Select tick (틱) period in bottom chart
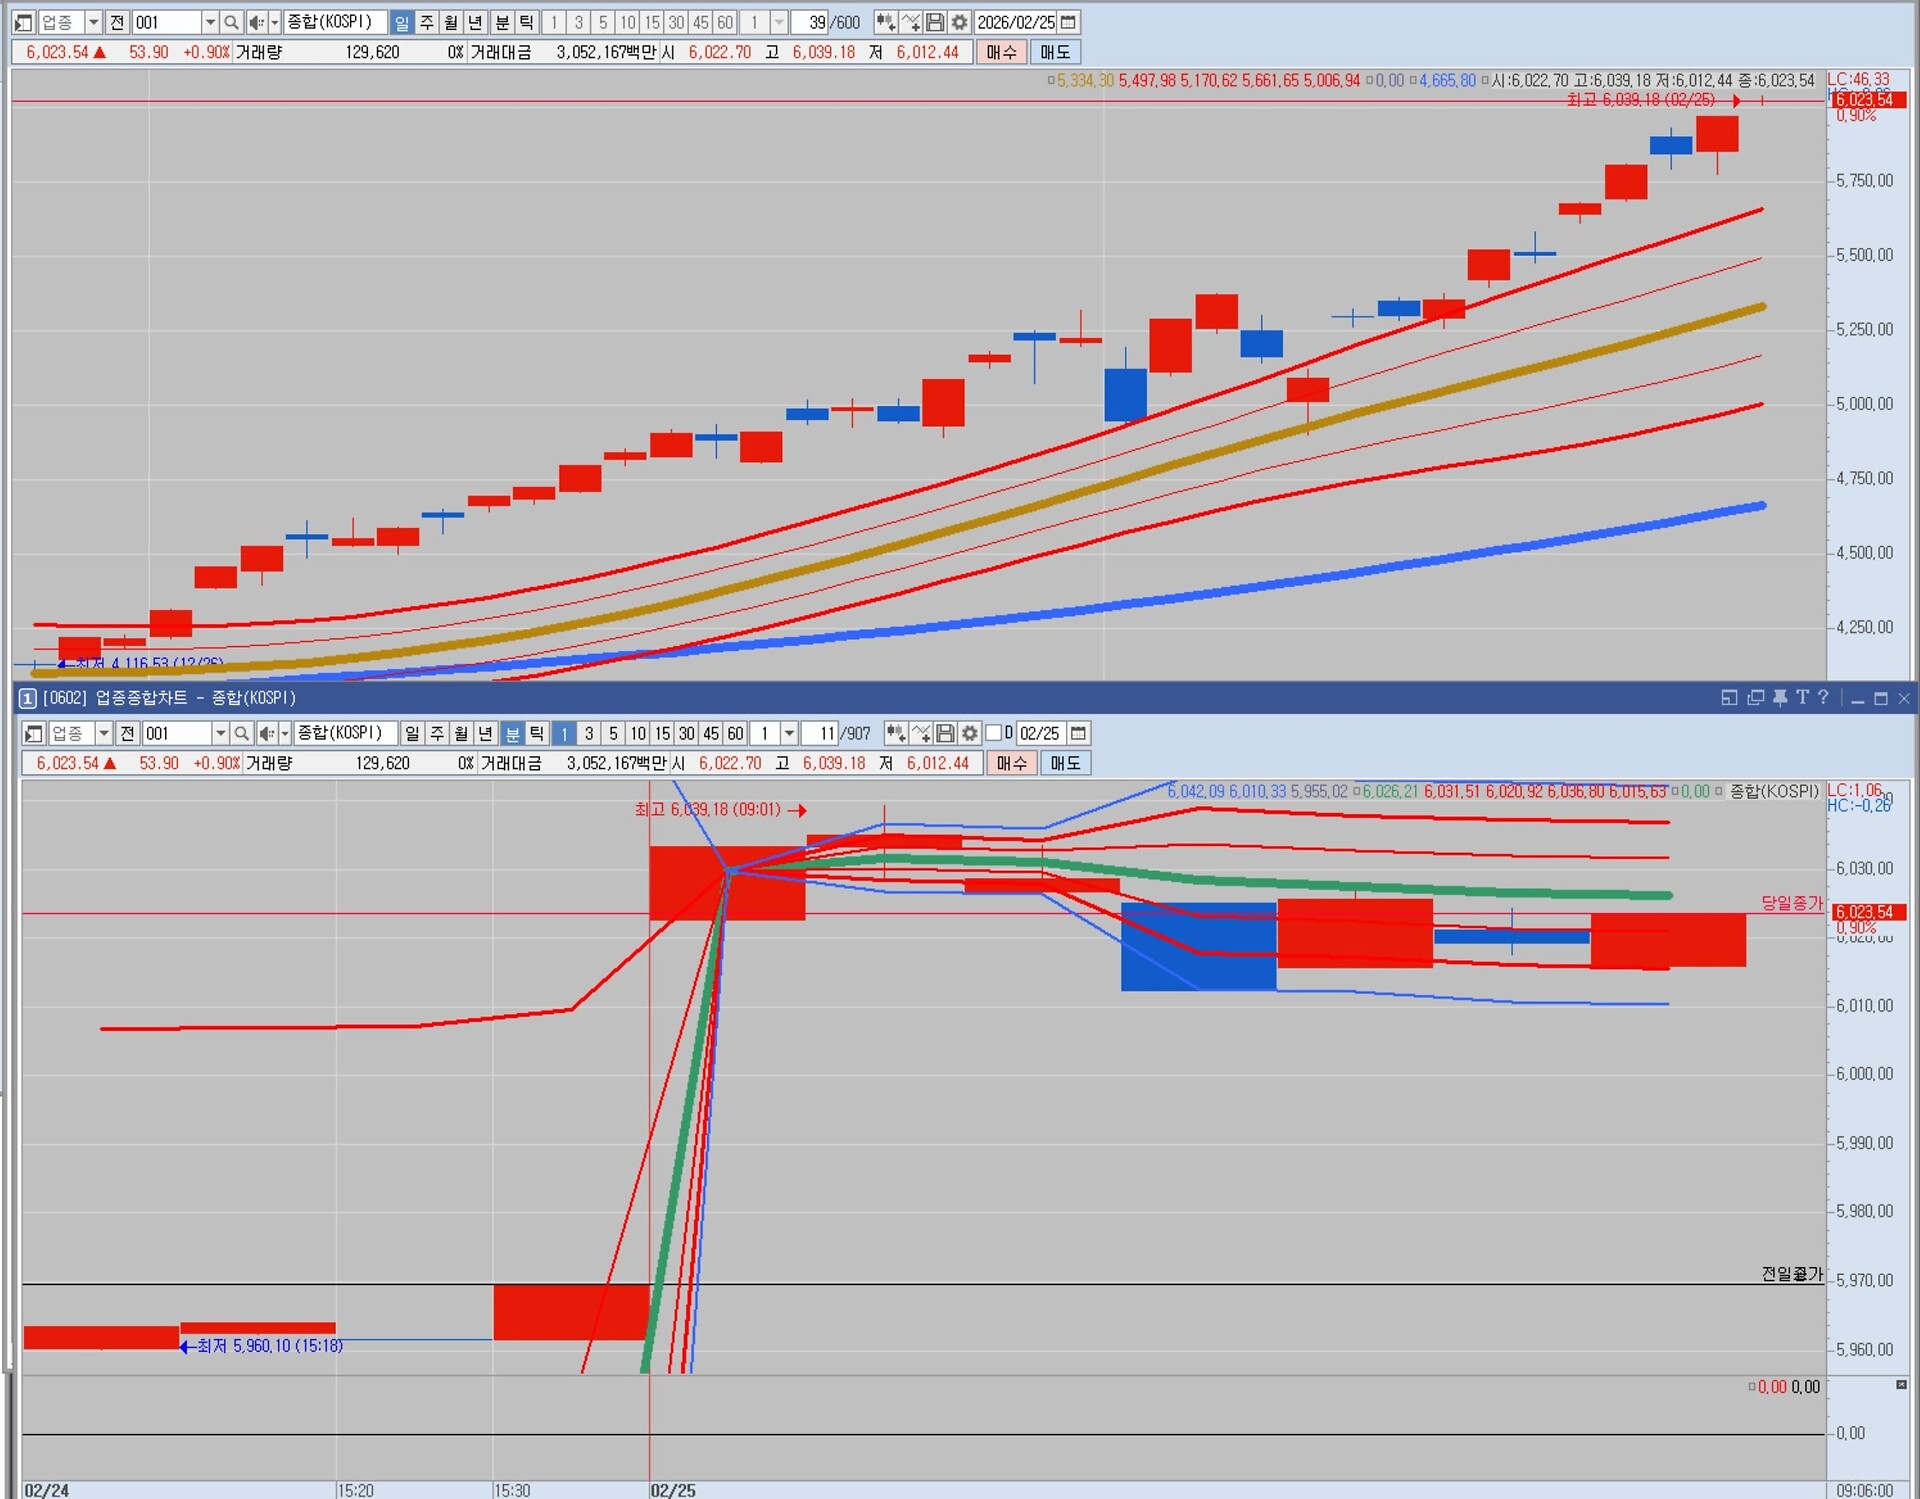 pyautogui.click(x=537, y=733)
